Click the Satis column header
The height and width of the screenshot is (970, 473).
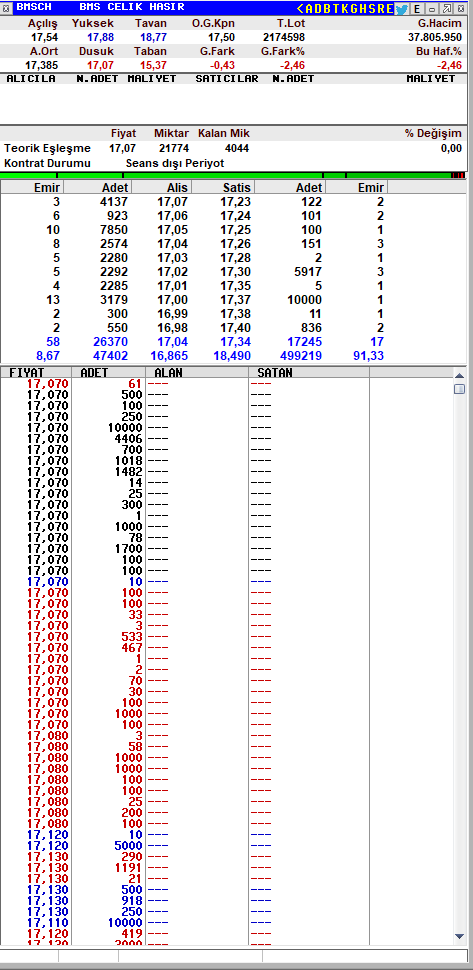pos(223,187)
